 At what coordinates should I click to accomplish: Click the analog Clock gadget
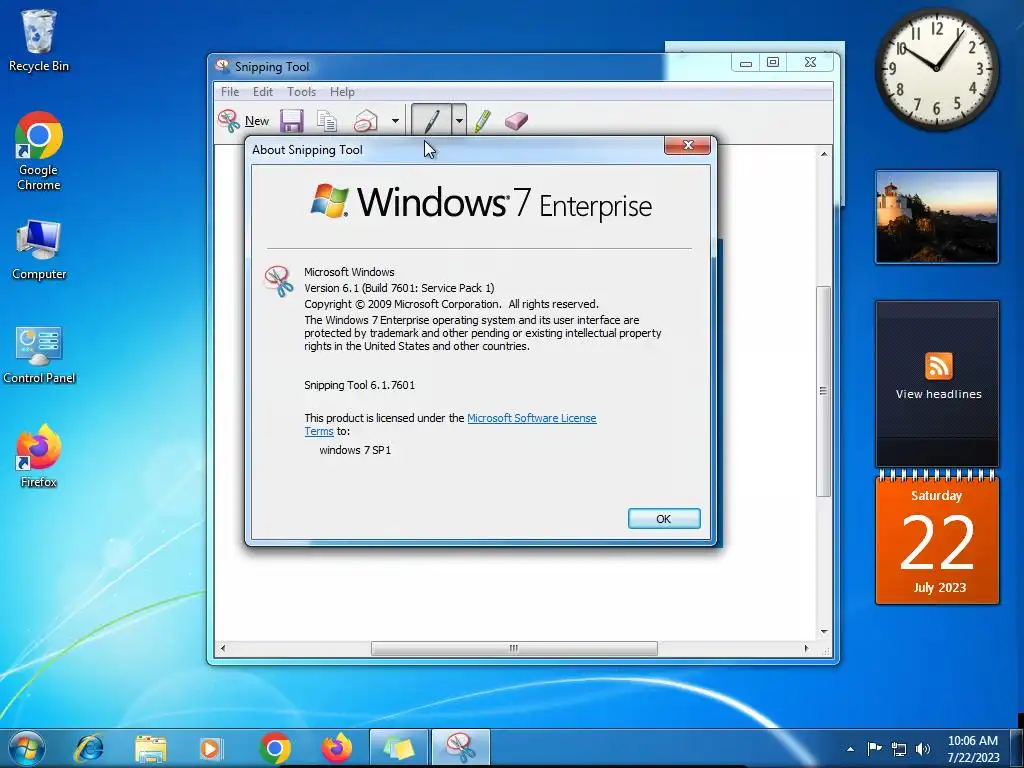[x=936, y=68]
